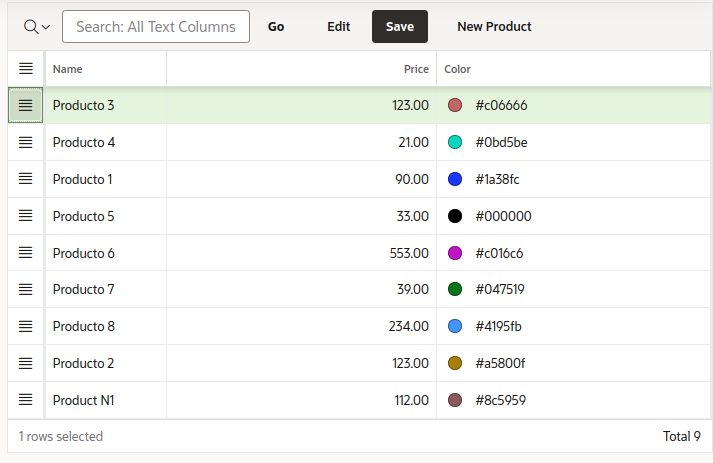Focus the Search All Text Columns field
713x463 pixels.
(156, 27)
